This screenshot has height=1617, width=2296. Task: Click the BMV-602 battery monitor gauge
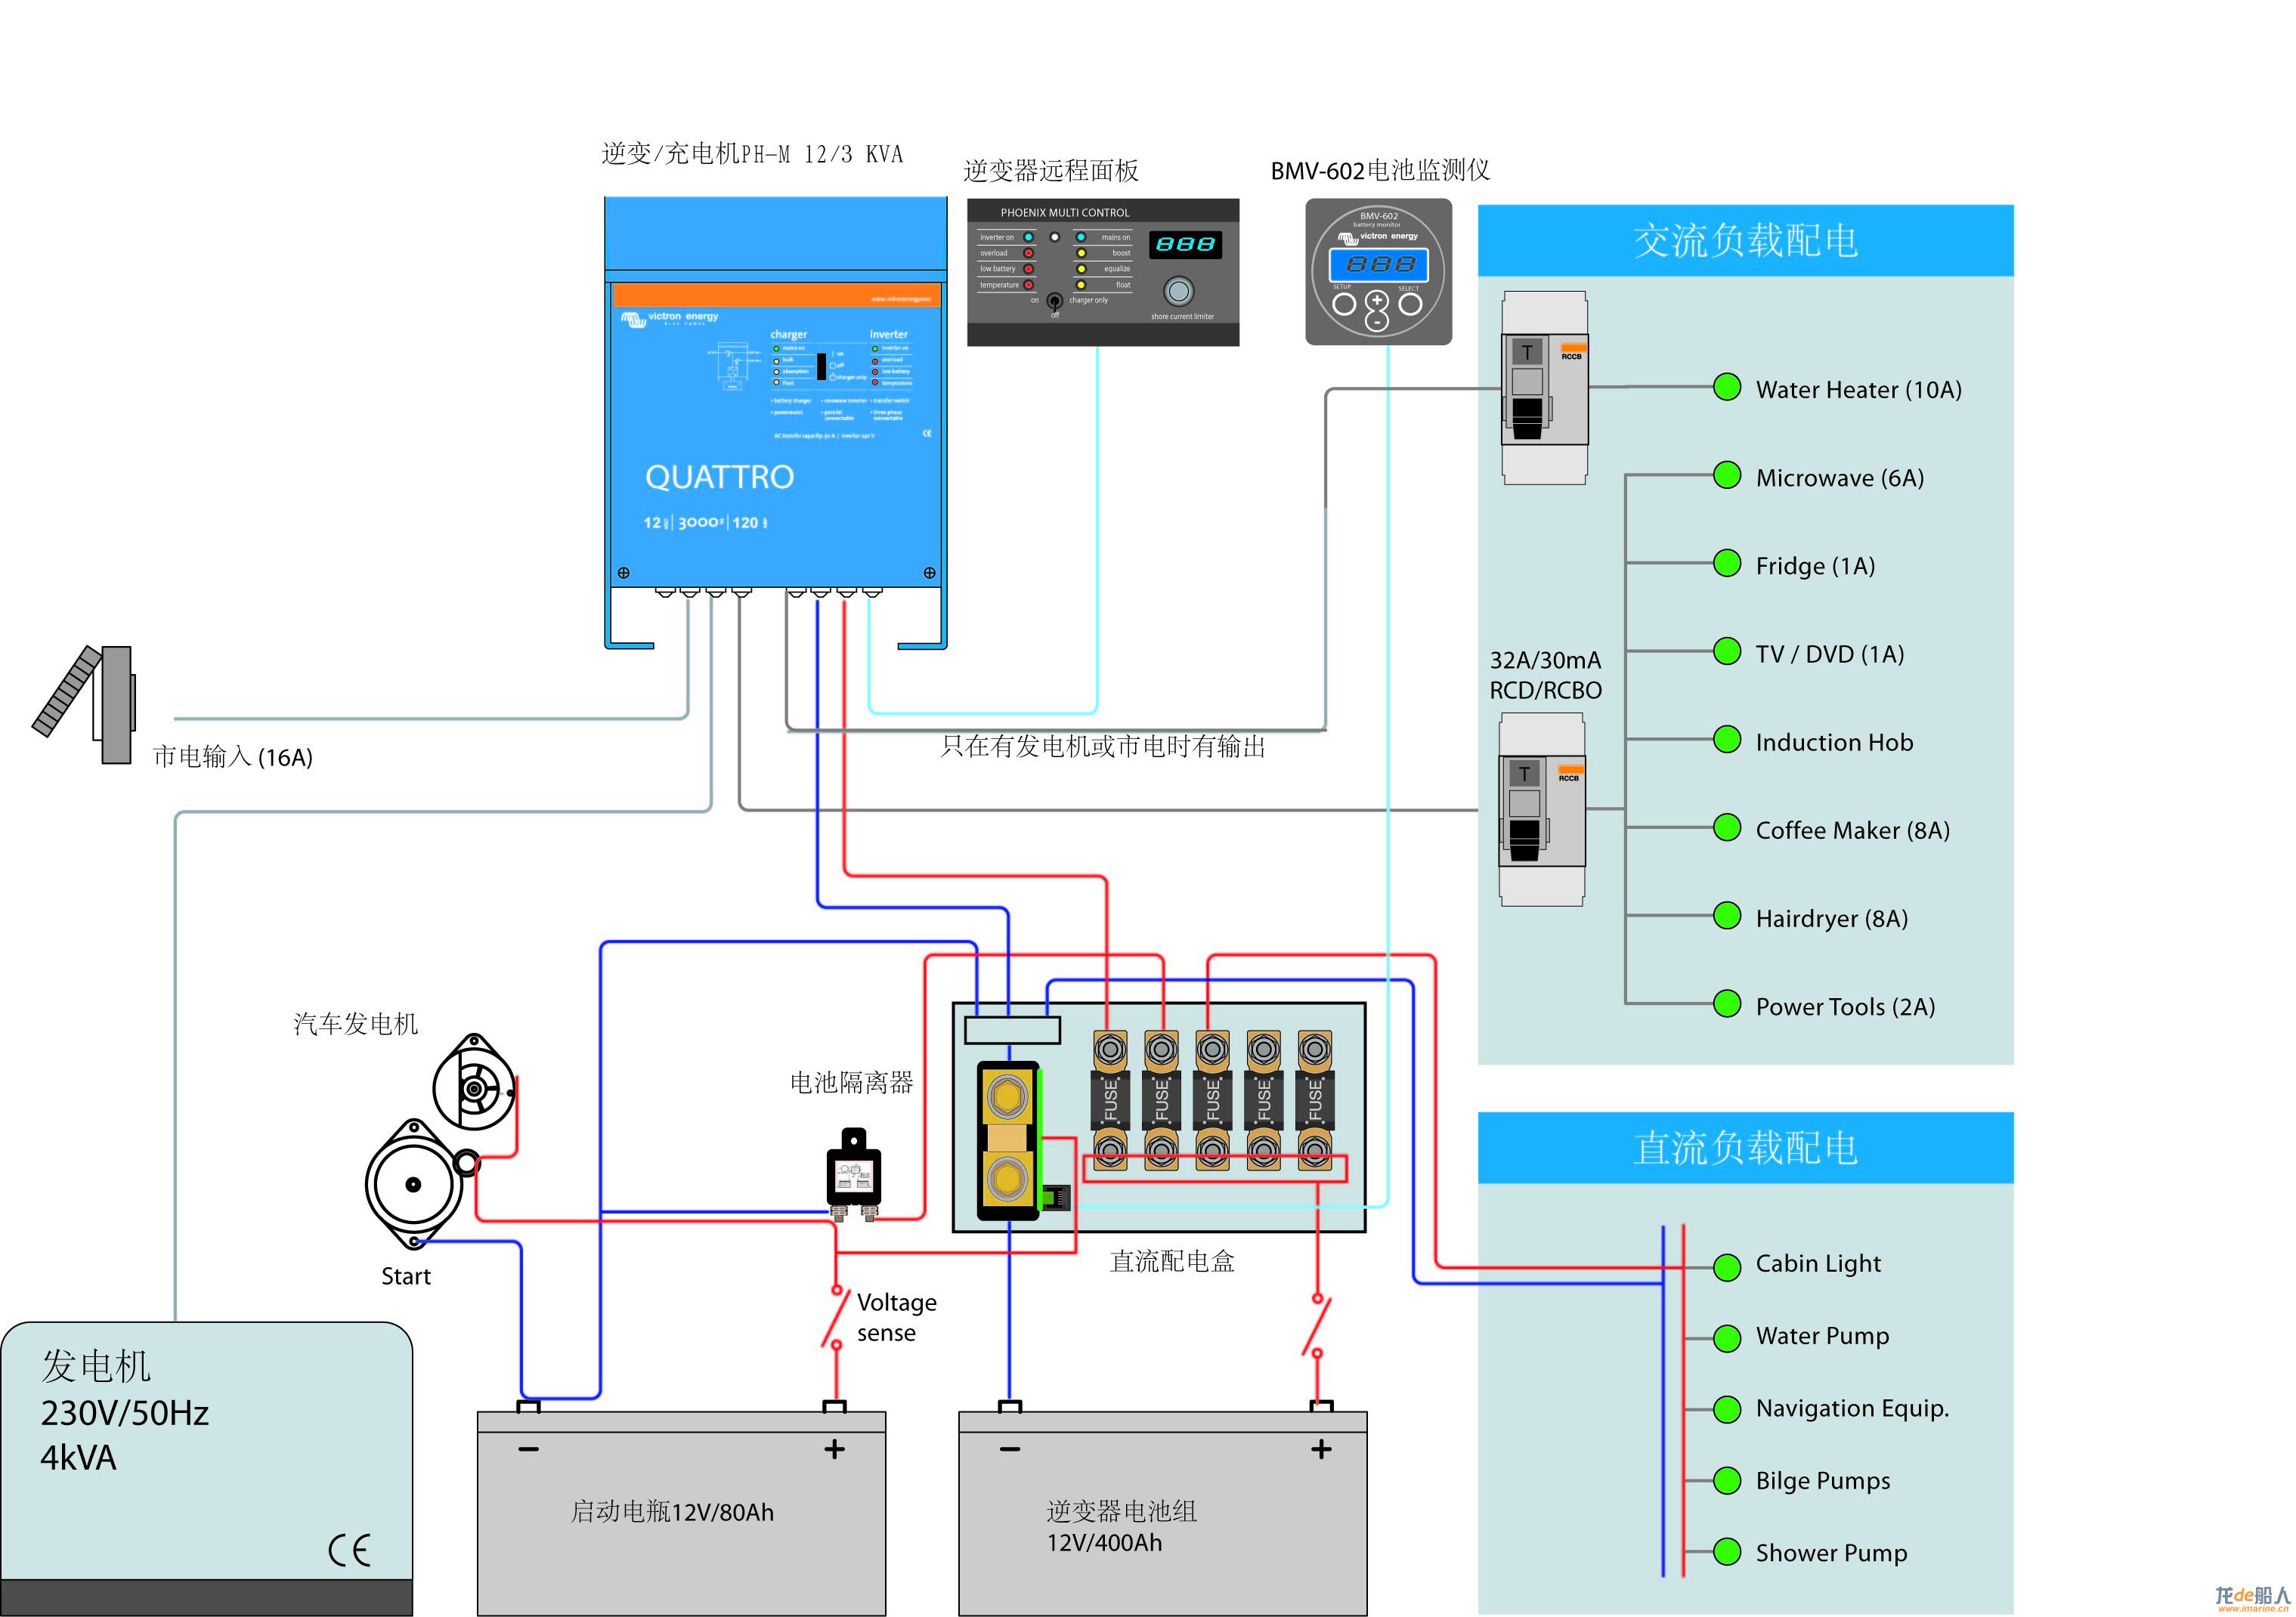[x=1378, y=271]
